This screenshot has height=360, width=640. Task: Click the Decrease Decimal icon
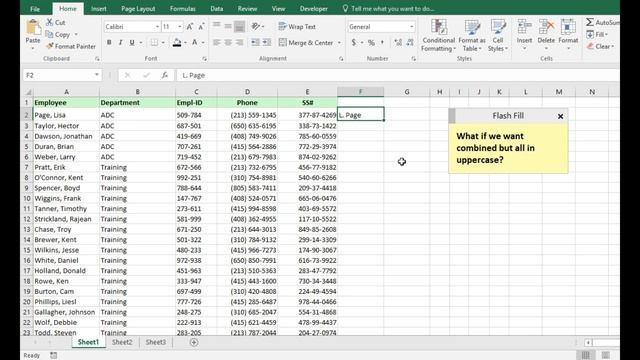pos(410,42)
